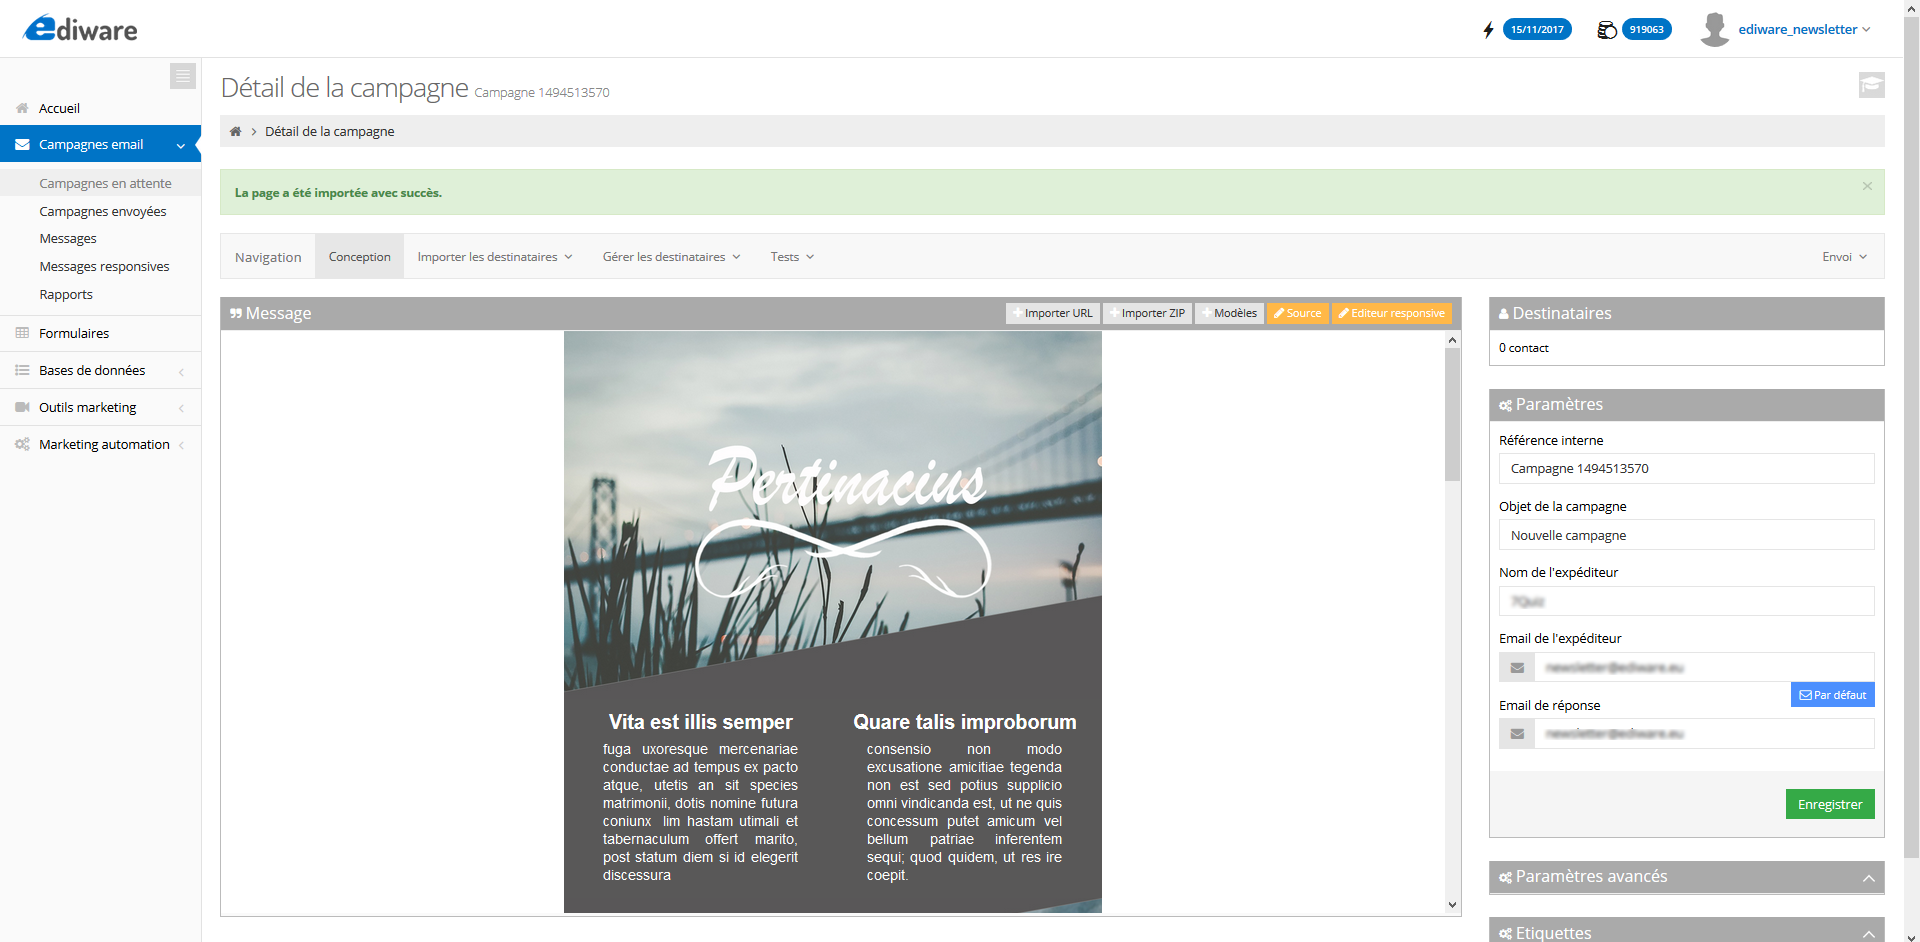Go to Accueil
Screen dimensions: 1920x942
(x=59, y=108)
